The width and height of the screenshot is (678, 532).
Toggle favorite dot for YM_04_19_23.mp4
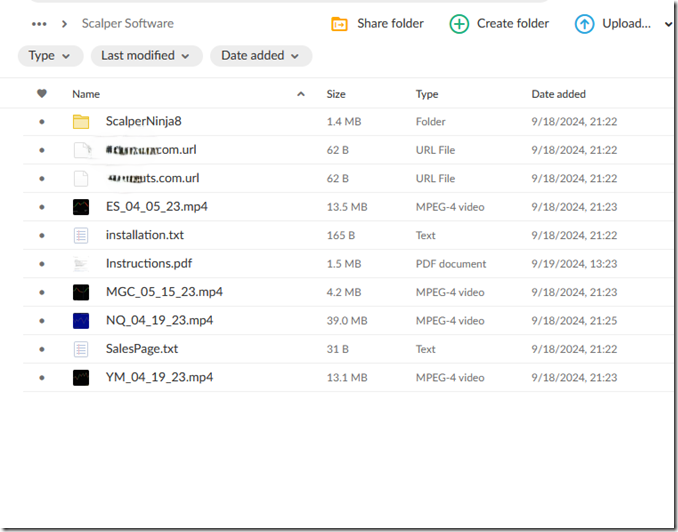pos(42,378)
